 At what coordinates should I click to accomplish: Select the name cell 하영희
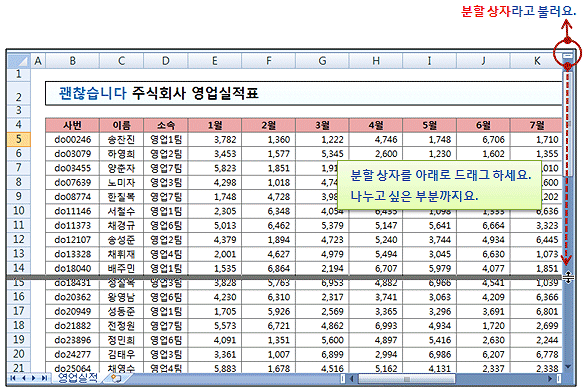click(121, 154)
